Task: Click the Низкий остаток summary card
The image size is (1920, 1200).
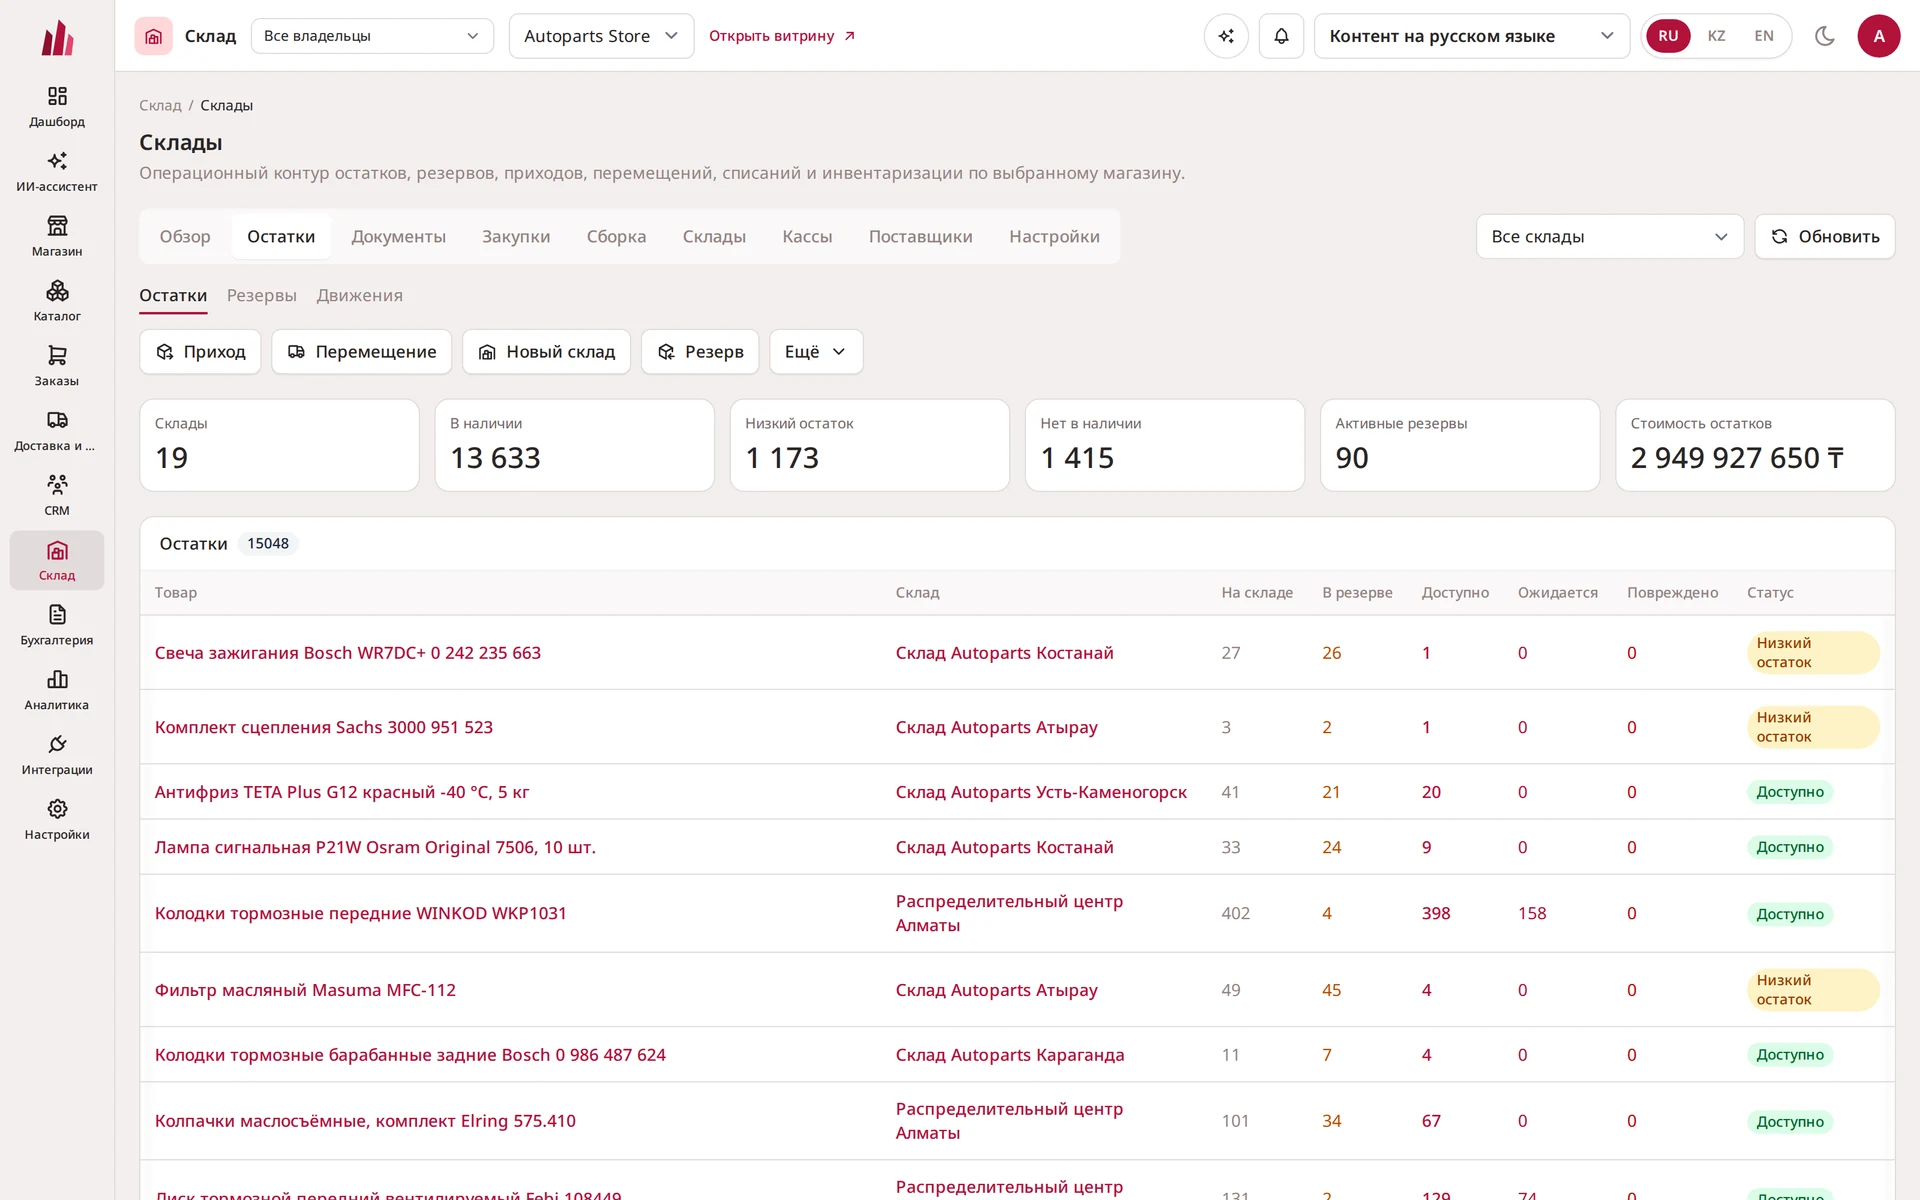Action: (869, 445)
